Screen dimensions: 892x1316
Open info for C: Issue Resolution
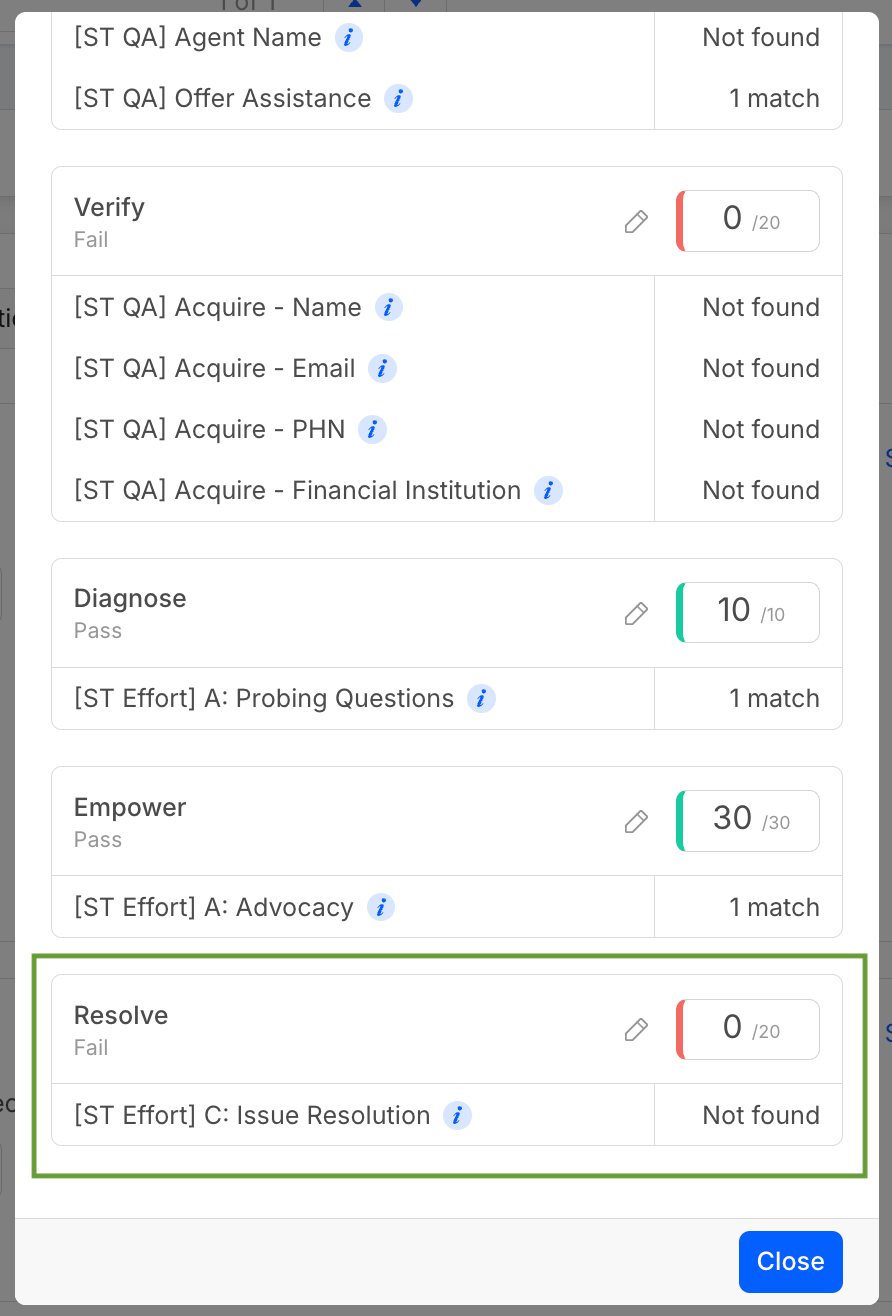[457, 1116]
